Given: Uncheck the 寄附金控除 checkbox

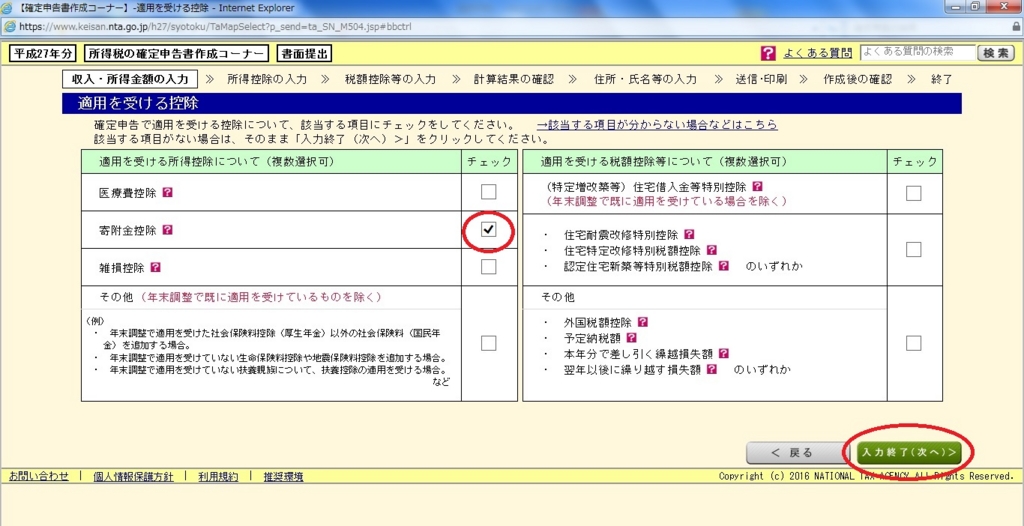Looking at the screenshot, I should 488,229.
